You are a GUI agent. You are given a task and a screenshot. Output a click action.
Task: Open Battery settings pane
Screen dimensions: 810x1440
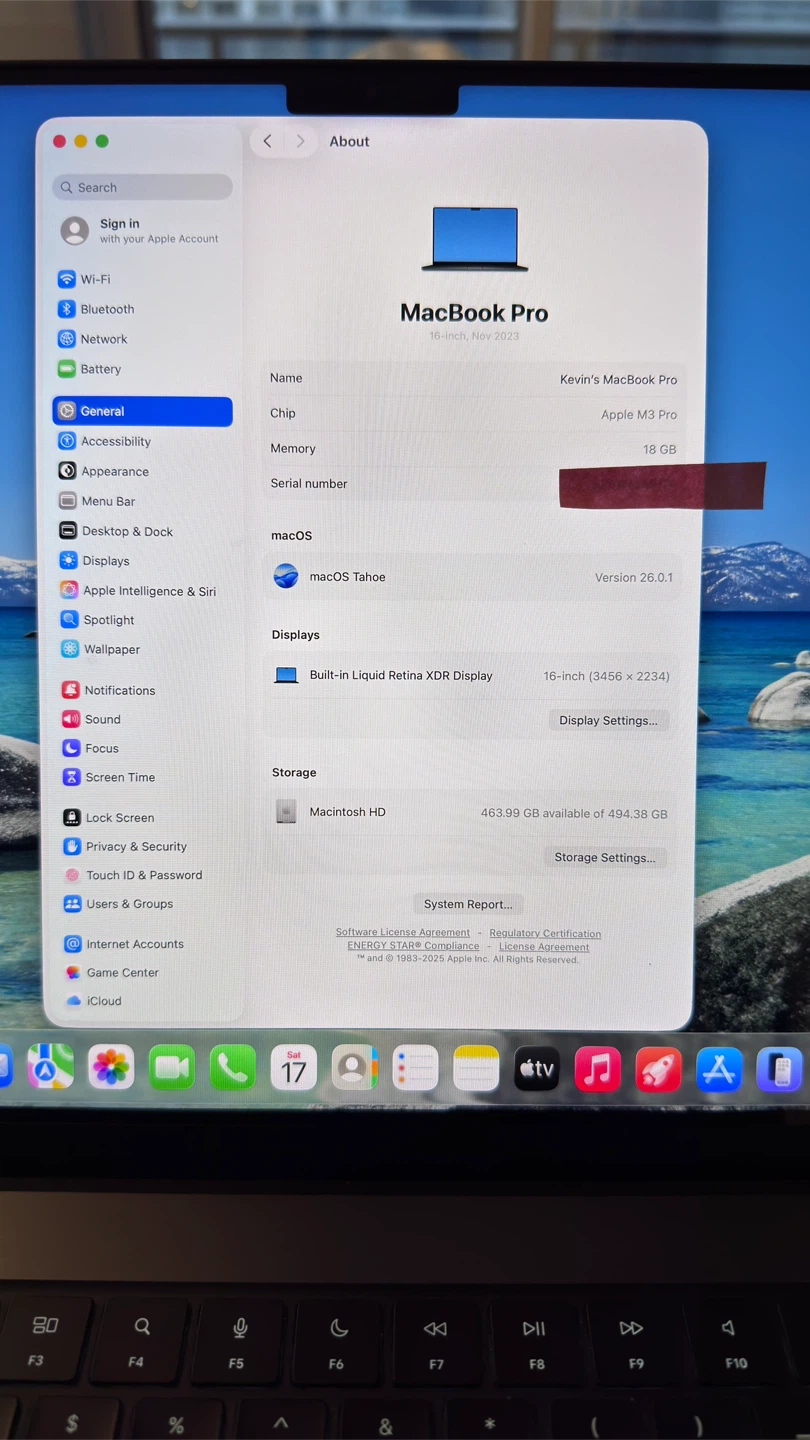(x=100, y=369)
